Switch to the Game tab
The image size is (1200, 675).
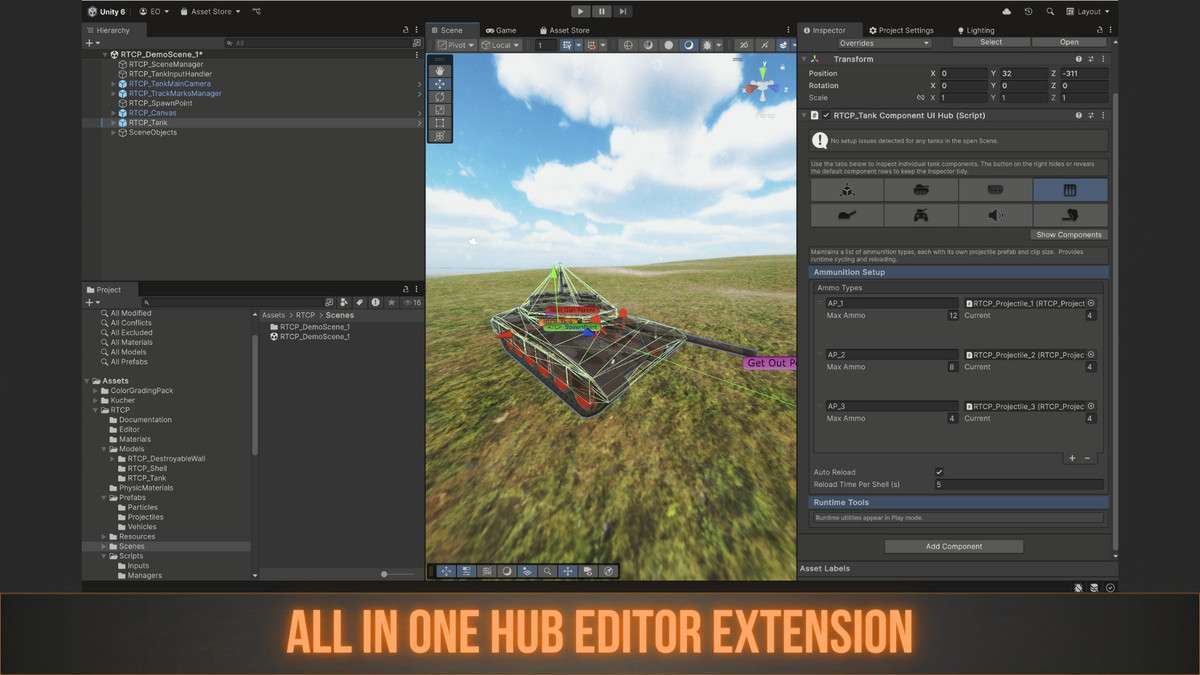point(501,30)
